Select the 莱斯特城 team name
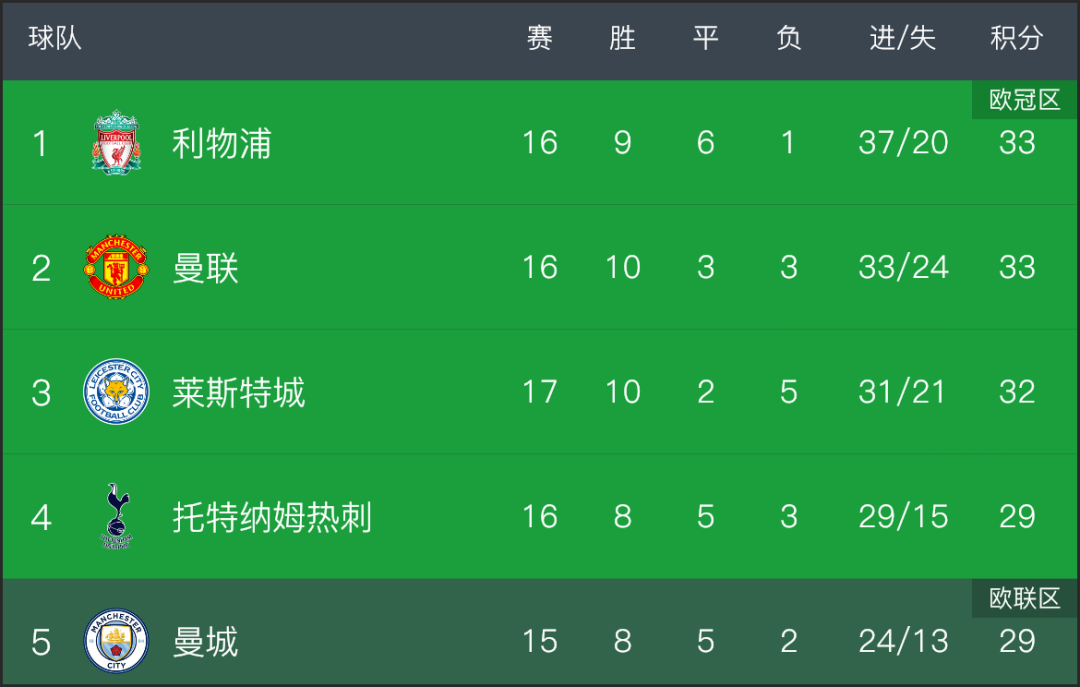 point(238,393)
